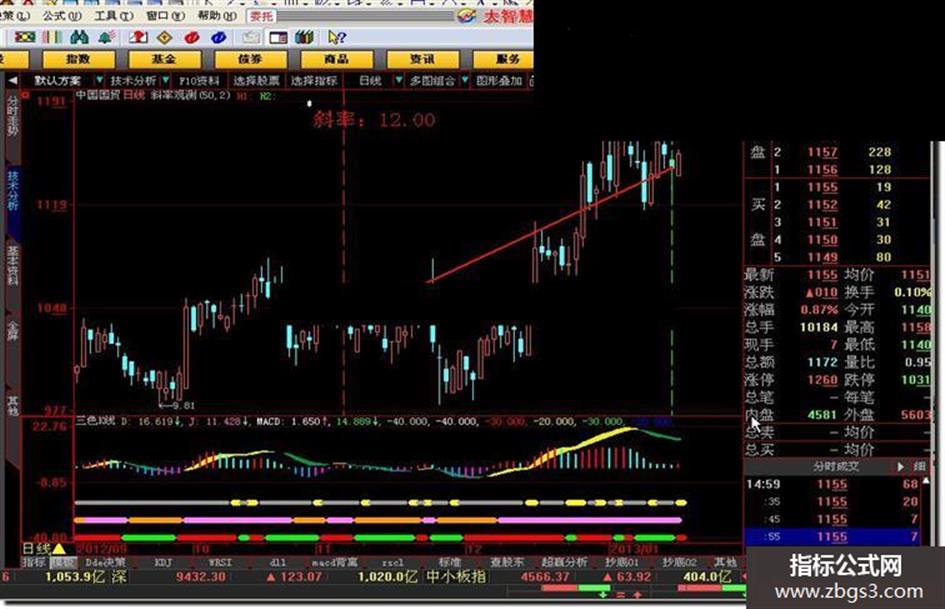Open the 窗口(W) menu
Image resolution: width=945 pixels, height=609 pixels.
(166, 16)
